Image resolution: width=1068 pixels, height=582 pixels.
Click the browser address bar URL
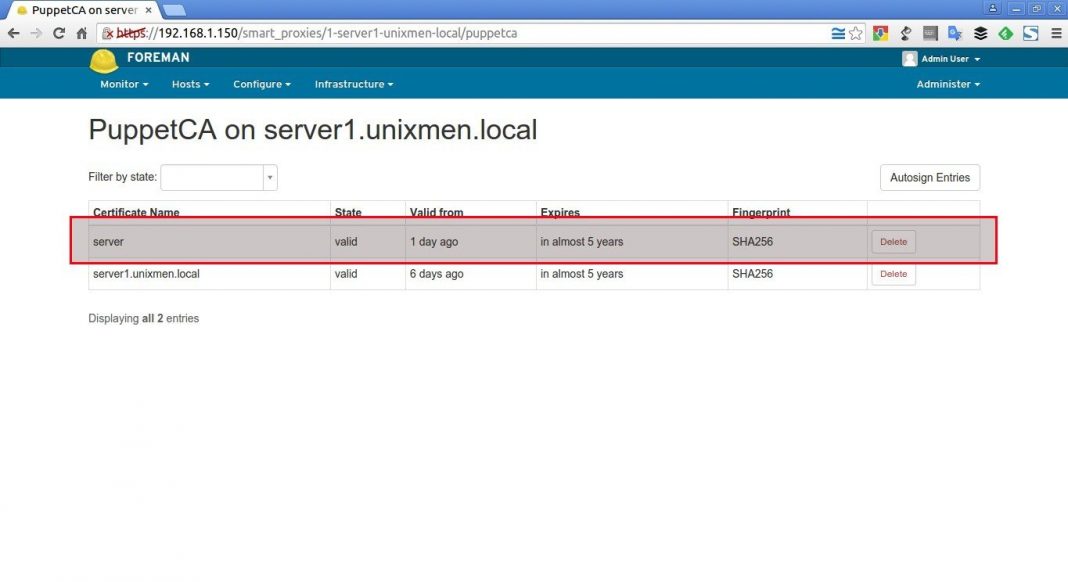click(317, 33)
